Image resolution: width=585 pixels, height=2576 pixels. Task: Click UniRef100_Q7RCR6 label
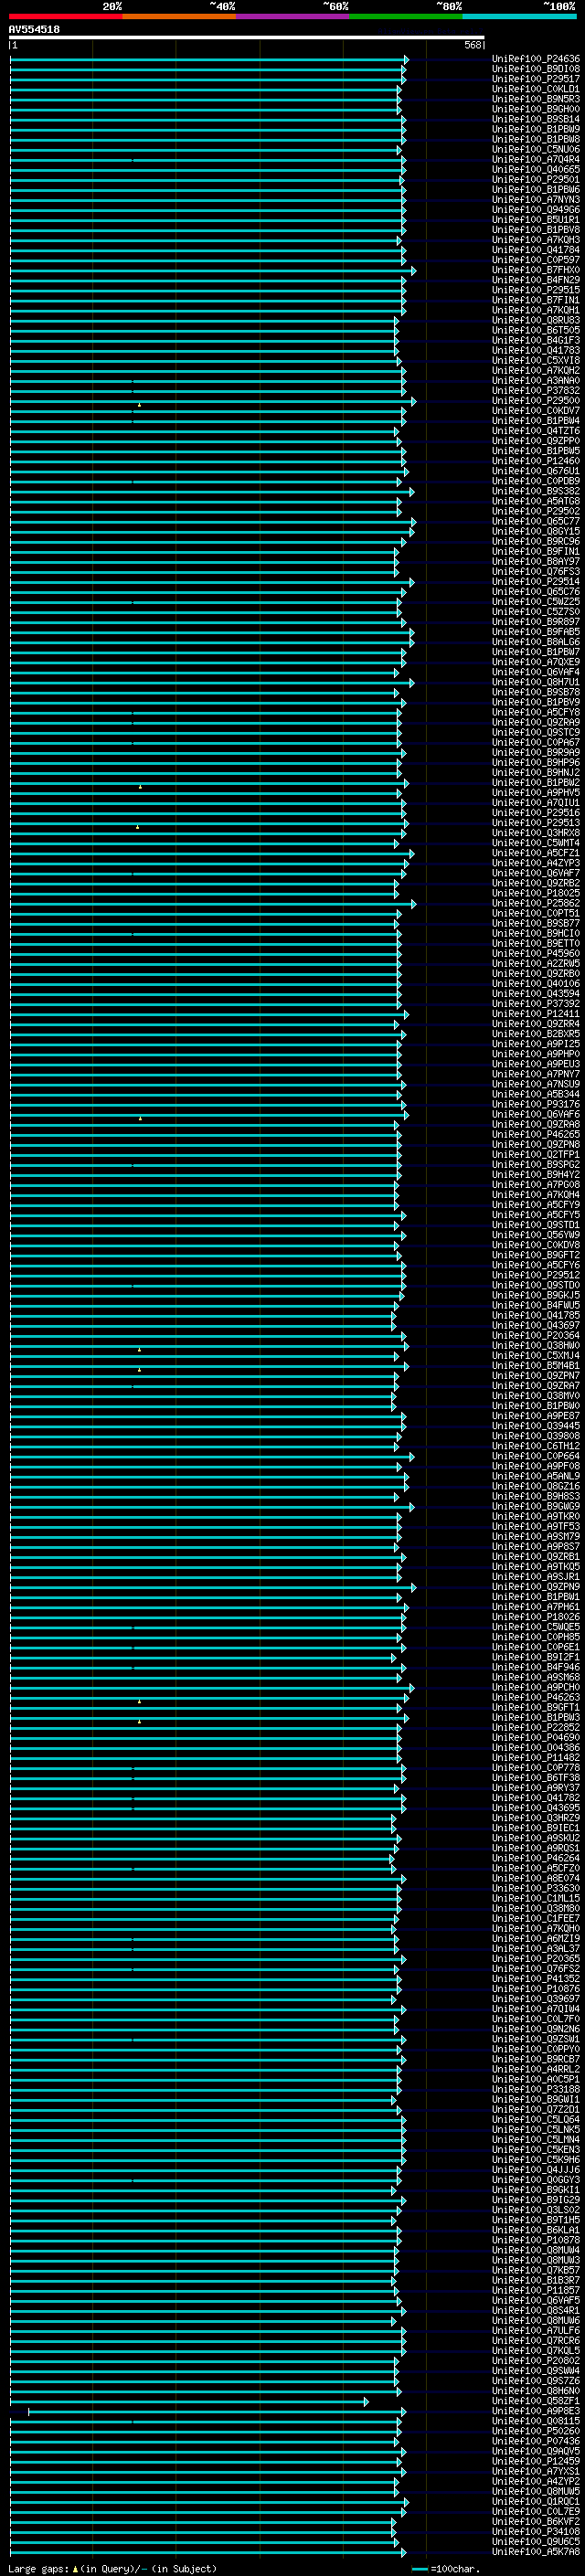tap(536, 2340)
